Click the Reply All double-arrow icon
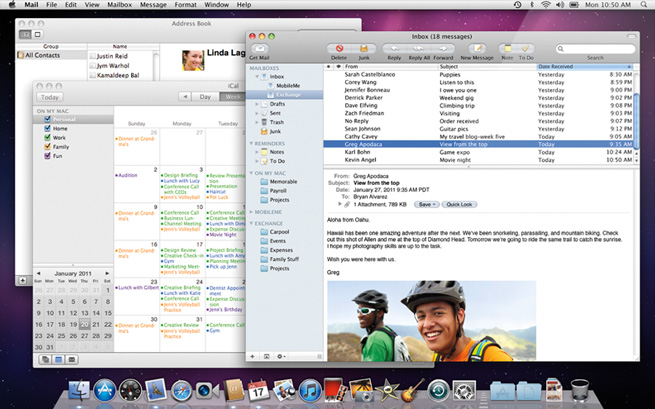The width and height of the screenshot is (655, 409). pyautogui.click(x=419, y=48)
